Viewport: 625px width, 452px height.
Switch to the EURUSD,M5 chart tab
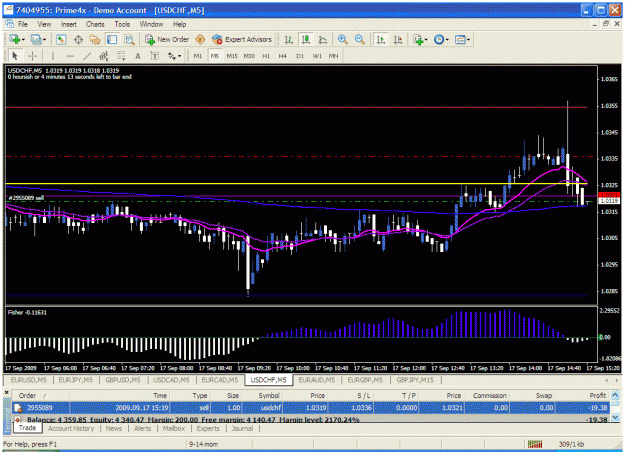(28, 380)
